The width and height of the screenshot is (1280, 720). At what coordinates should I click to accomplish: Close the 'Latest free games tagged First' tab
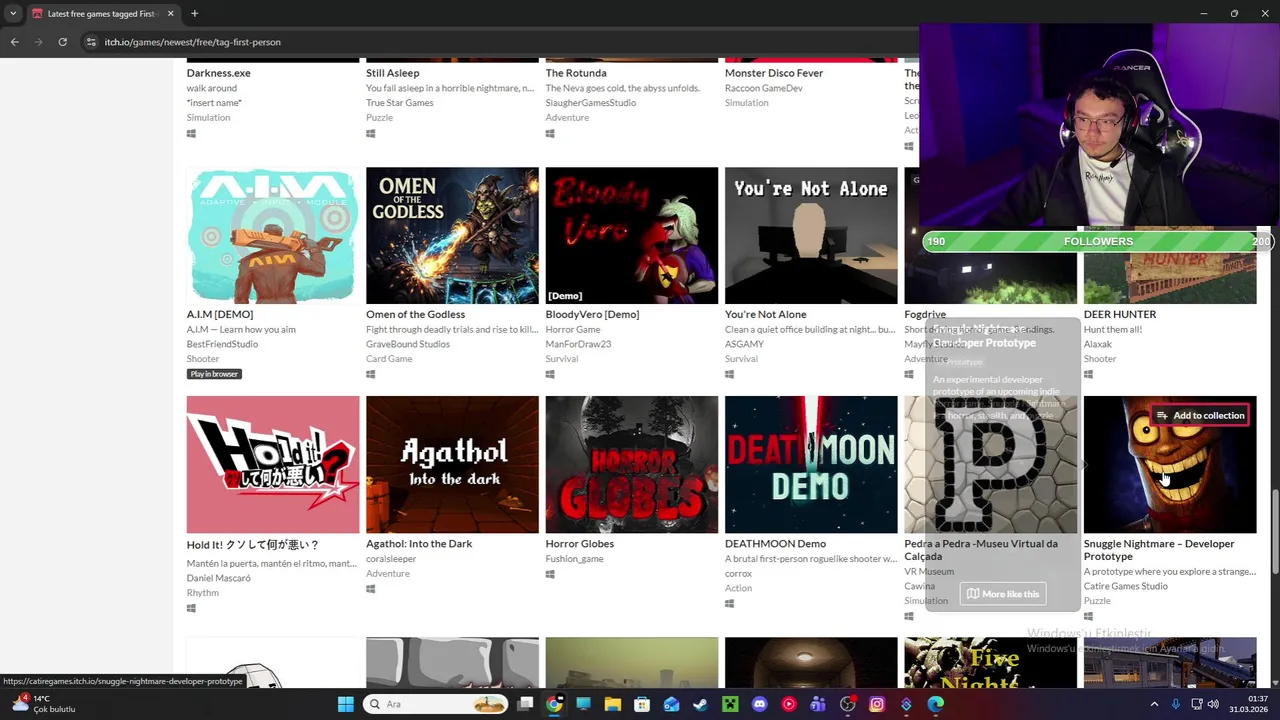coord(170,14)
